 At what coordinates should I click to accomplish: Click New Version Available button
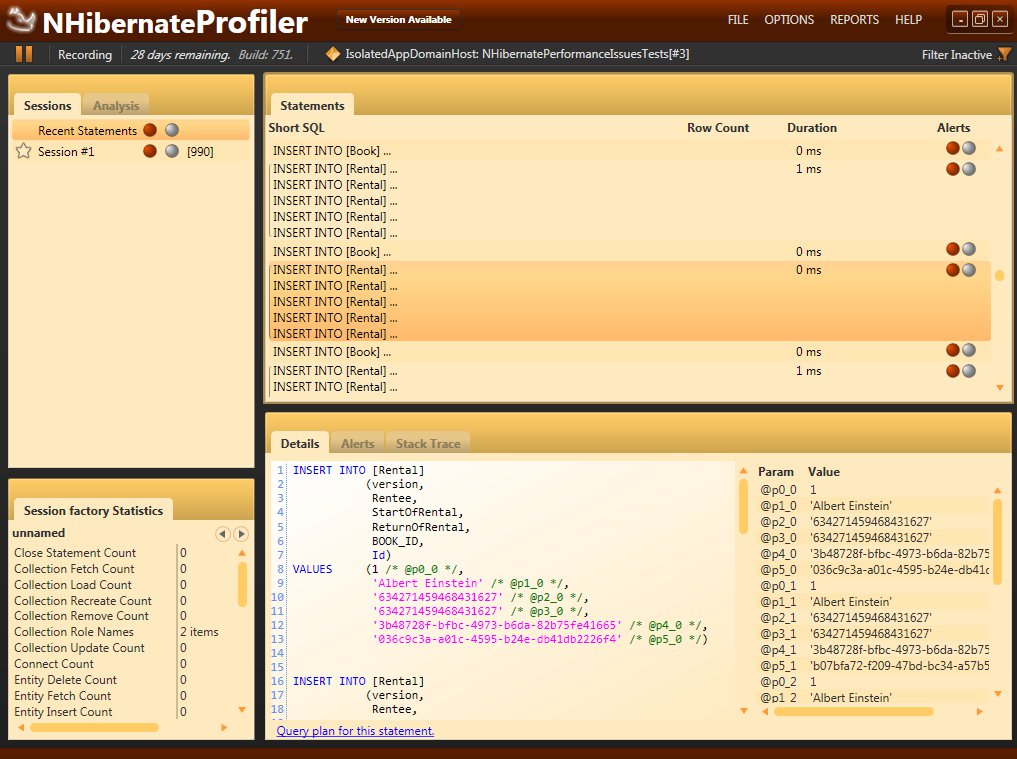coord(398,19)
